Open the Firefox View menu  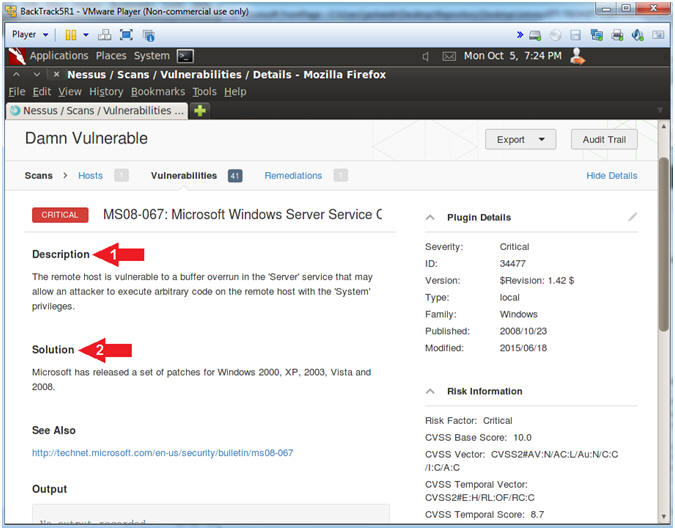click(x=70, y=92)
